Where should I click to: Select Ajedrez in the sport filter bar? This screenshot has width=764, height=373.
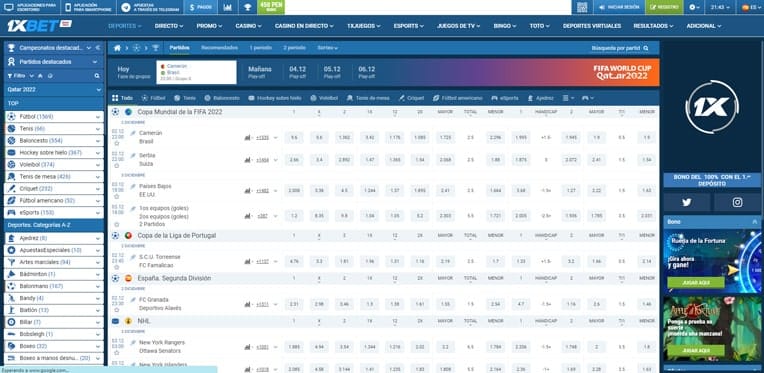540,98
